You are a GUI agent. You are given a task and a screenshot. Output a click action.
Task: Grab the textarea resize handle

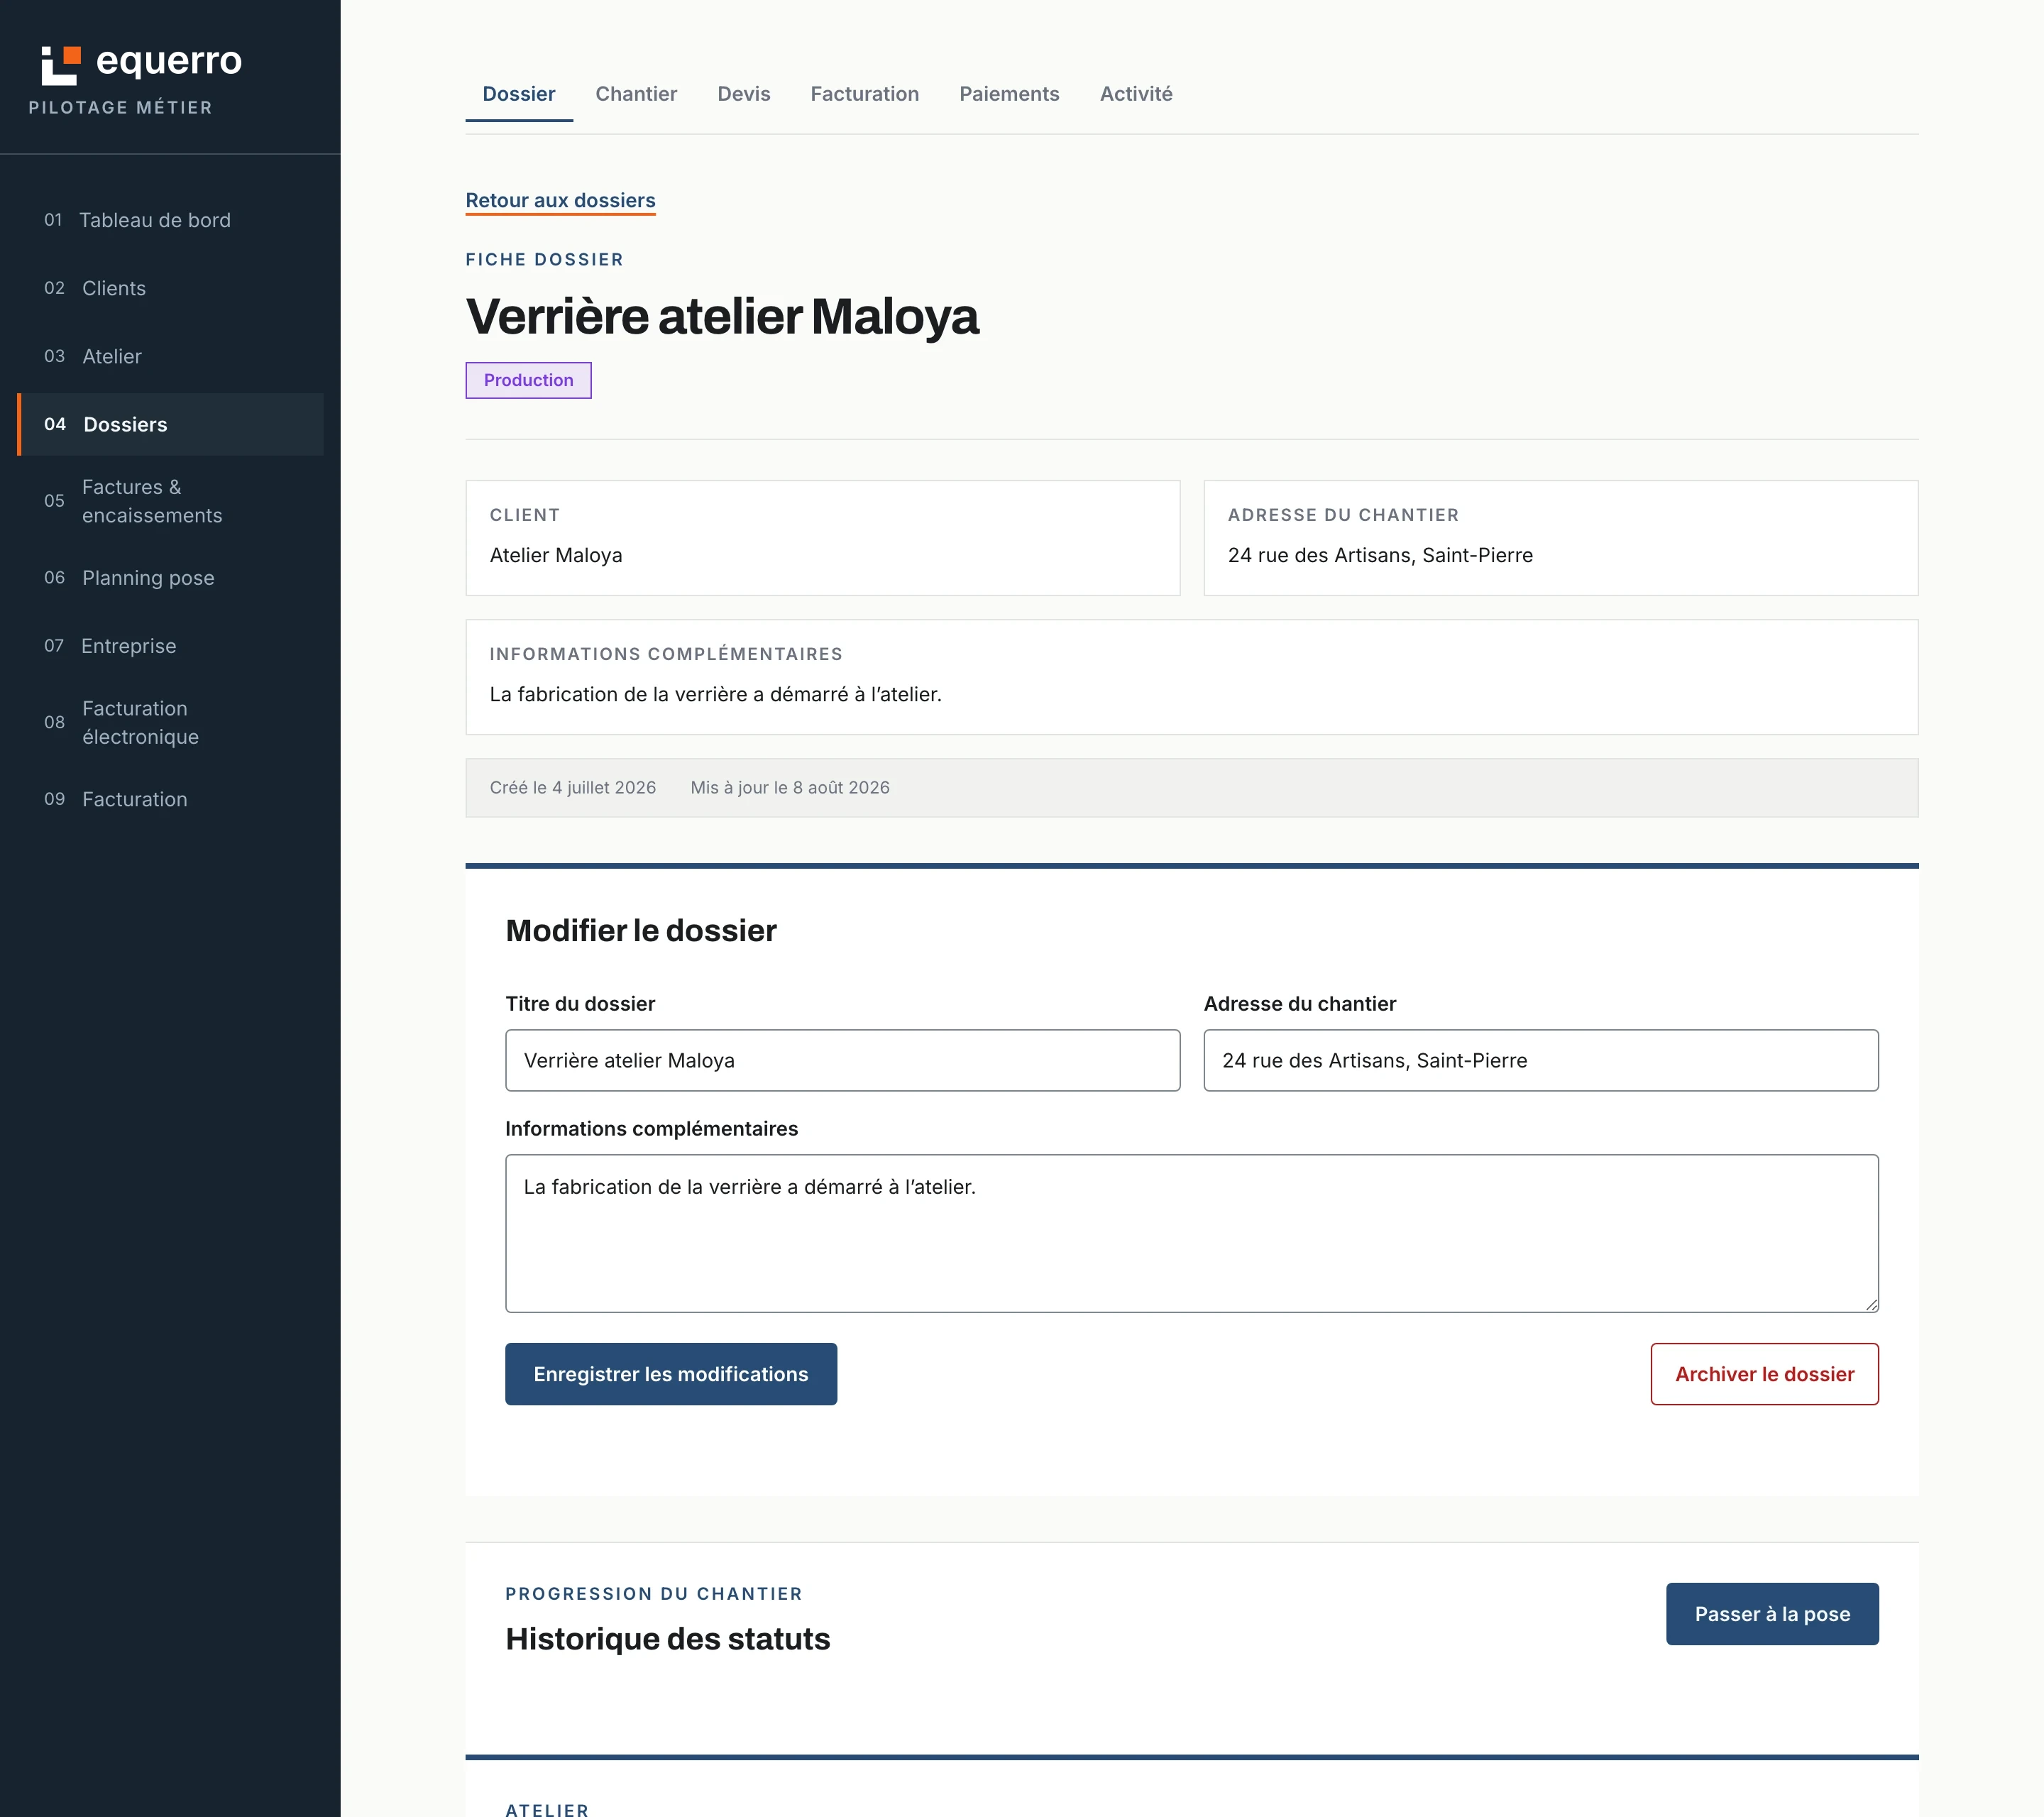coord(1871,1304)
